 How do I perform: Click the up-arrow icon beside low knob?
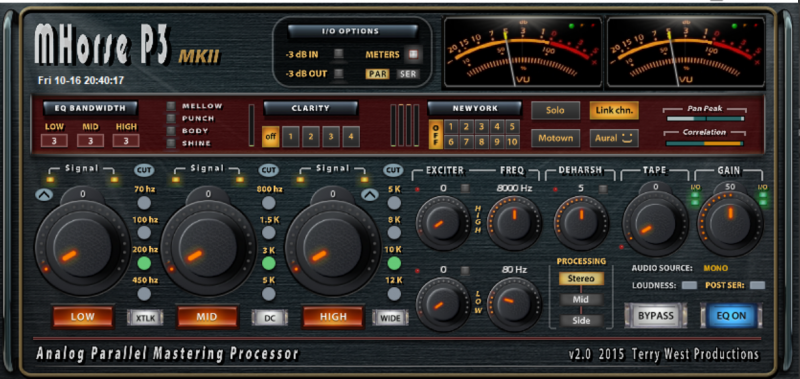click(43, 194)
